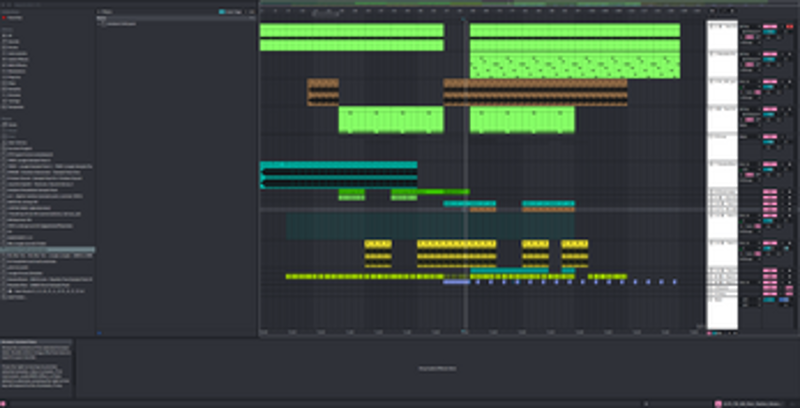Select the highlighted item in browser places list

pyautogui.click(x=47, y=250)
